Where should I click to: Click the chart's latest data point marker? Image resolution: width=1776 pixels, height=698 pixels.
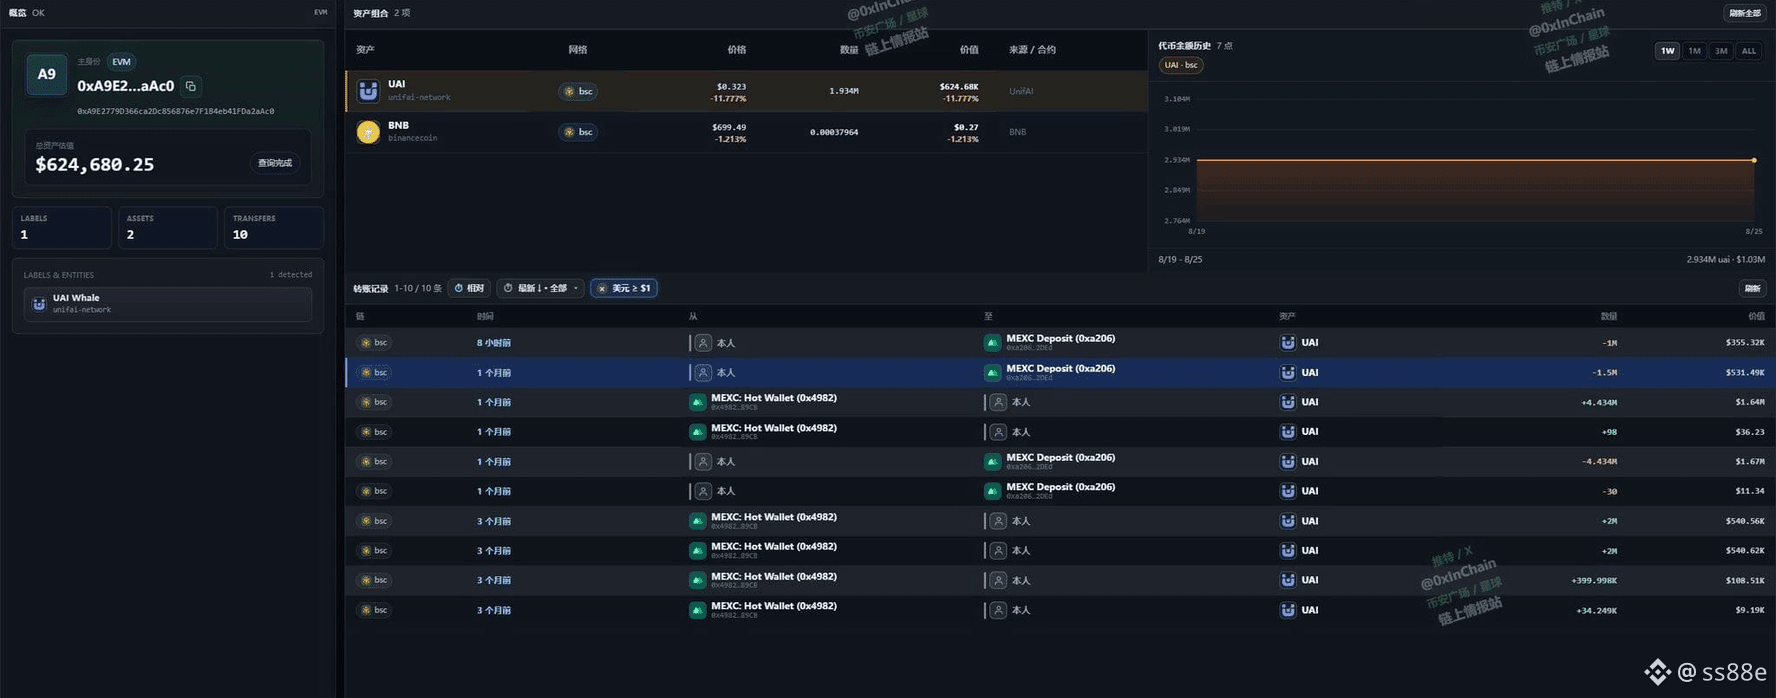pos(1754,160)
